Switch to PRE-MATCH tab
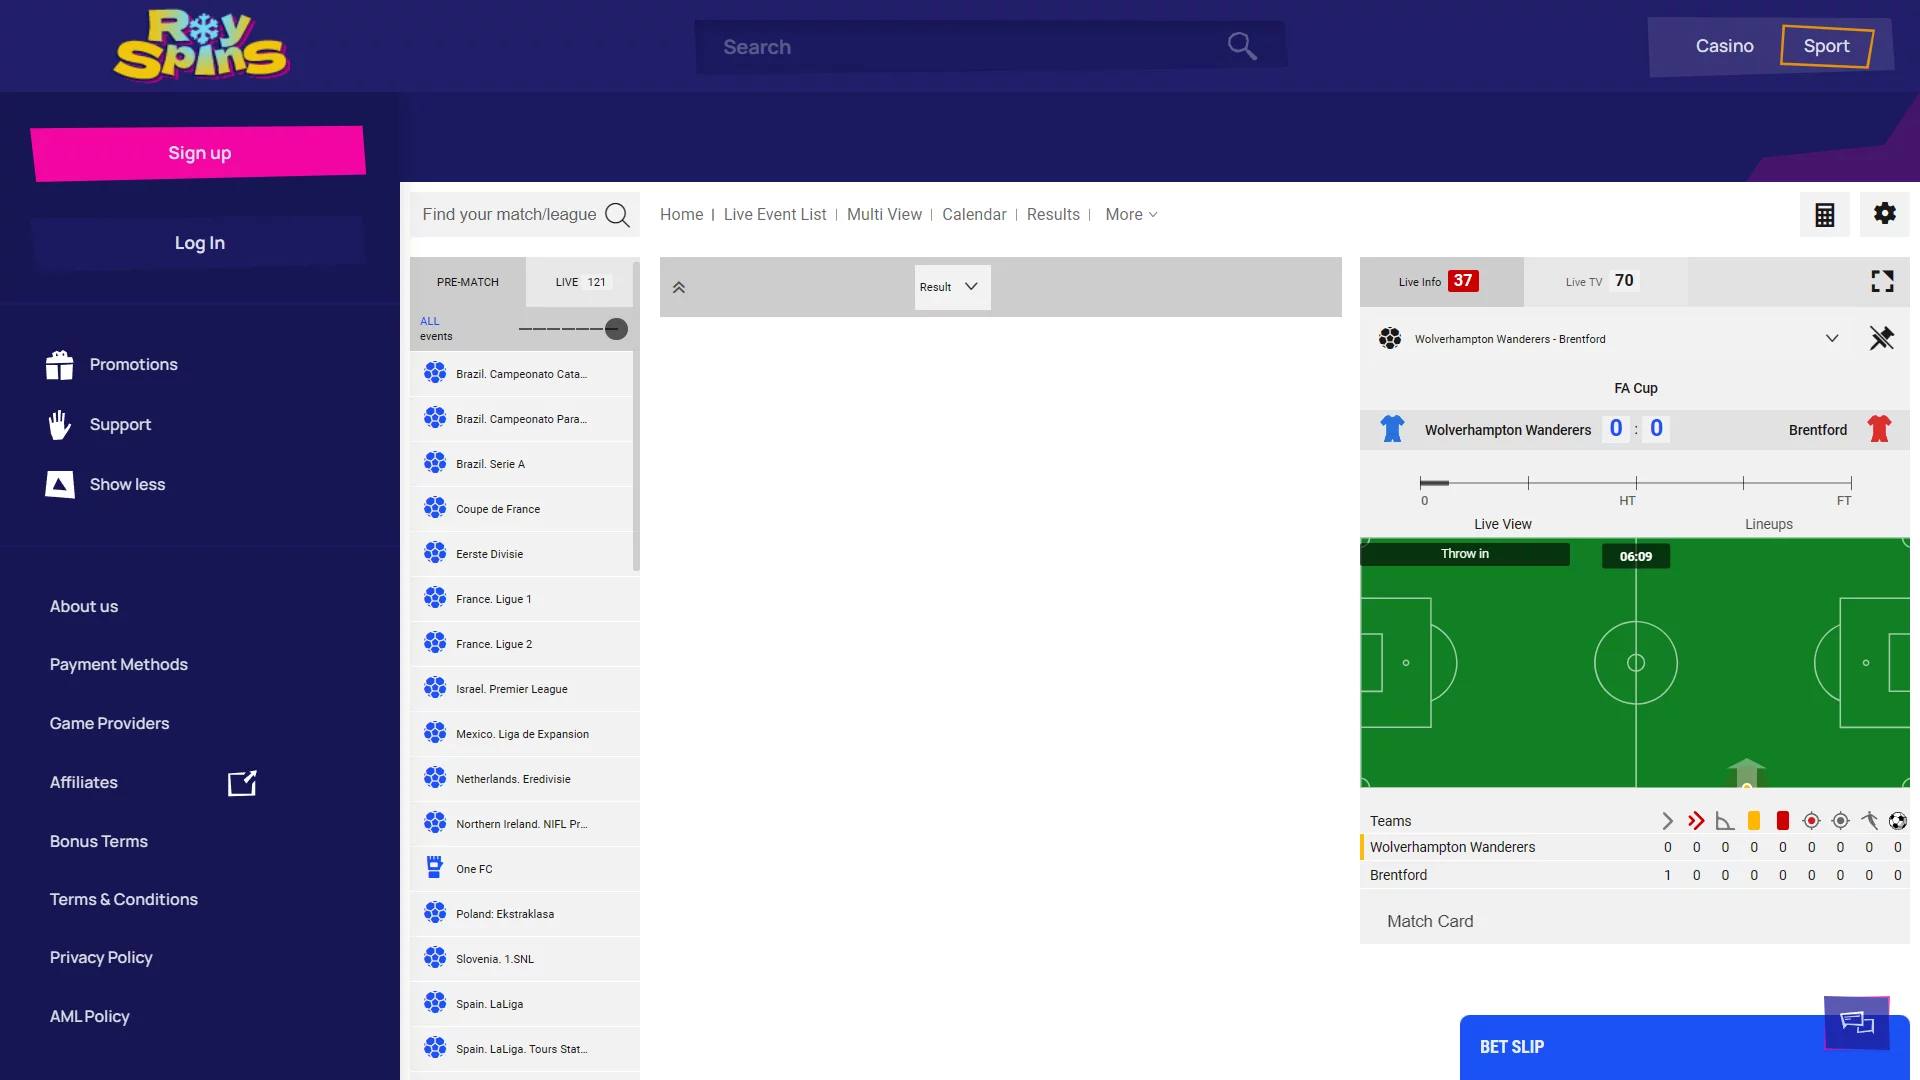Screen dimensions: 1920x1080 point(468,282)
